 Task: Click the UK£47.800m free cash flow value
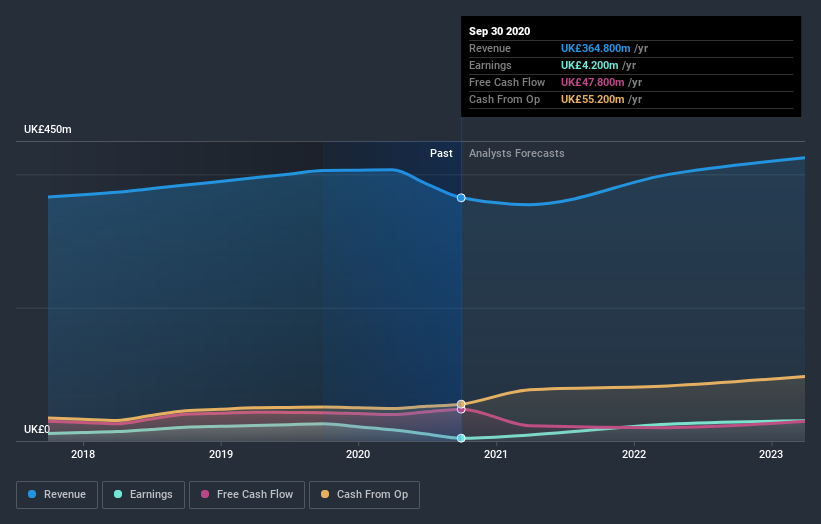point(592,82)
